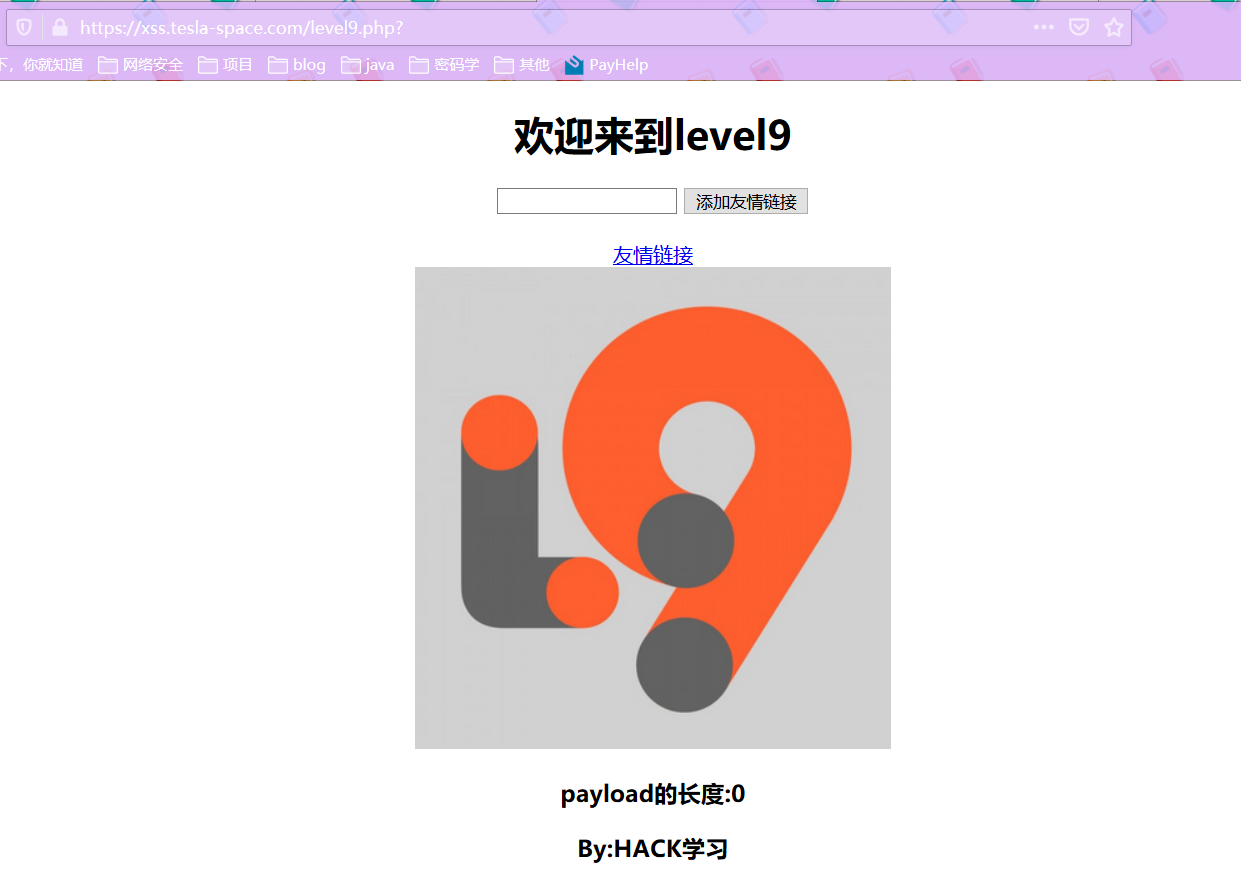Open the java bookmarks folder
This screenshot has height=891, width=1241.
coord(368,65)
